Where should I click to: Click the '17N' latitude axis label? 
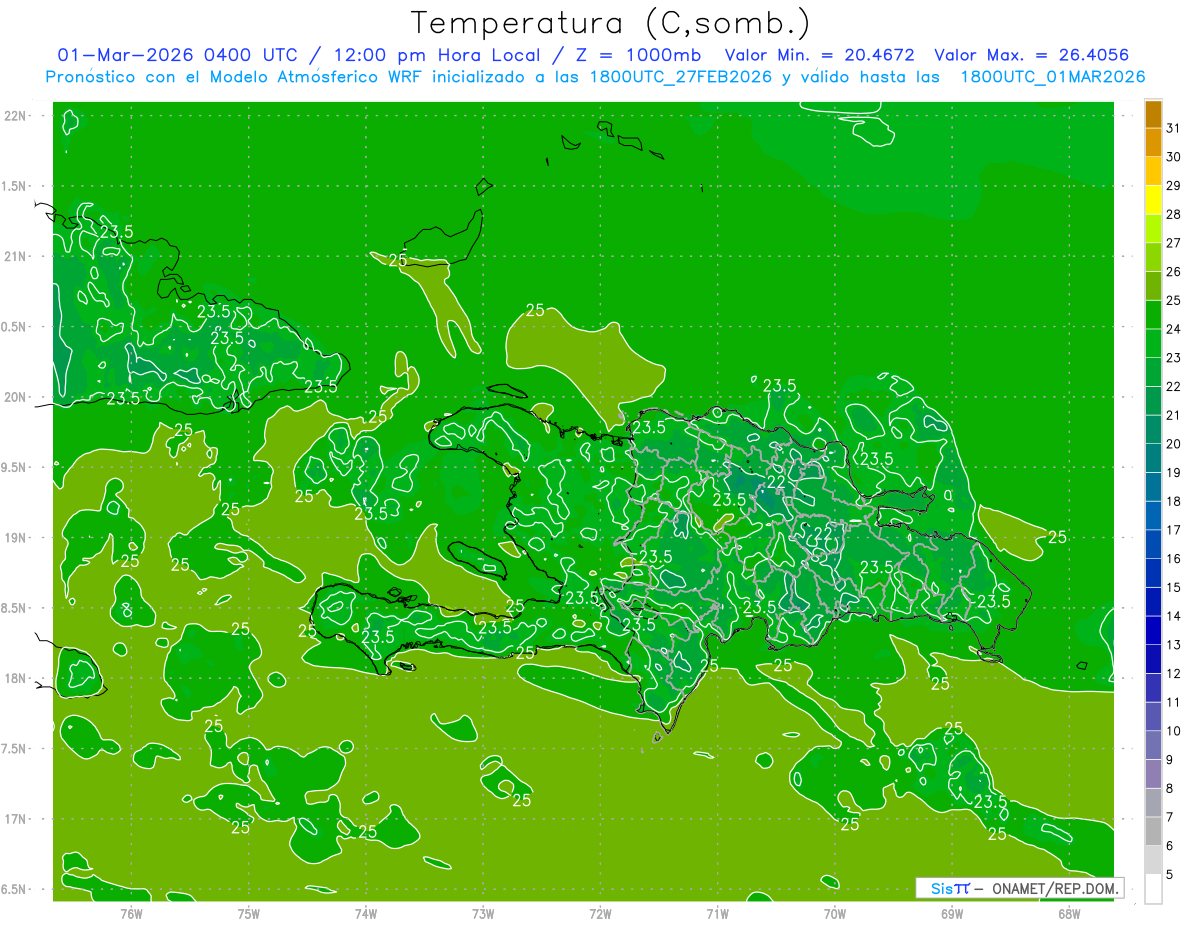15,819
